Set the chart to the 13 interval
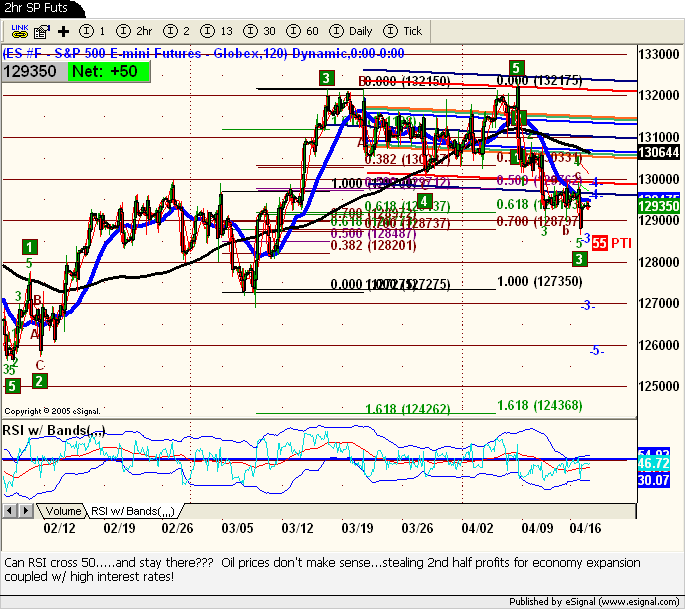 [x=219, y=31]
